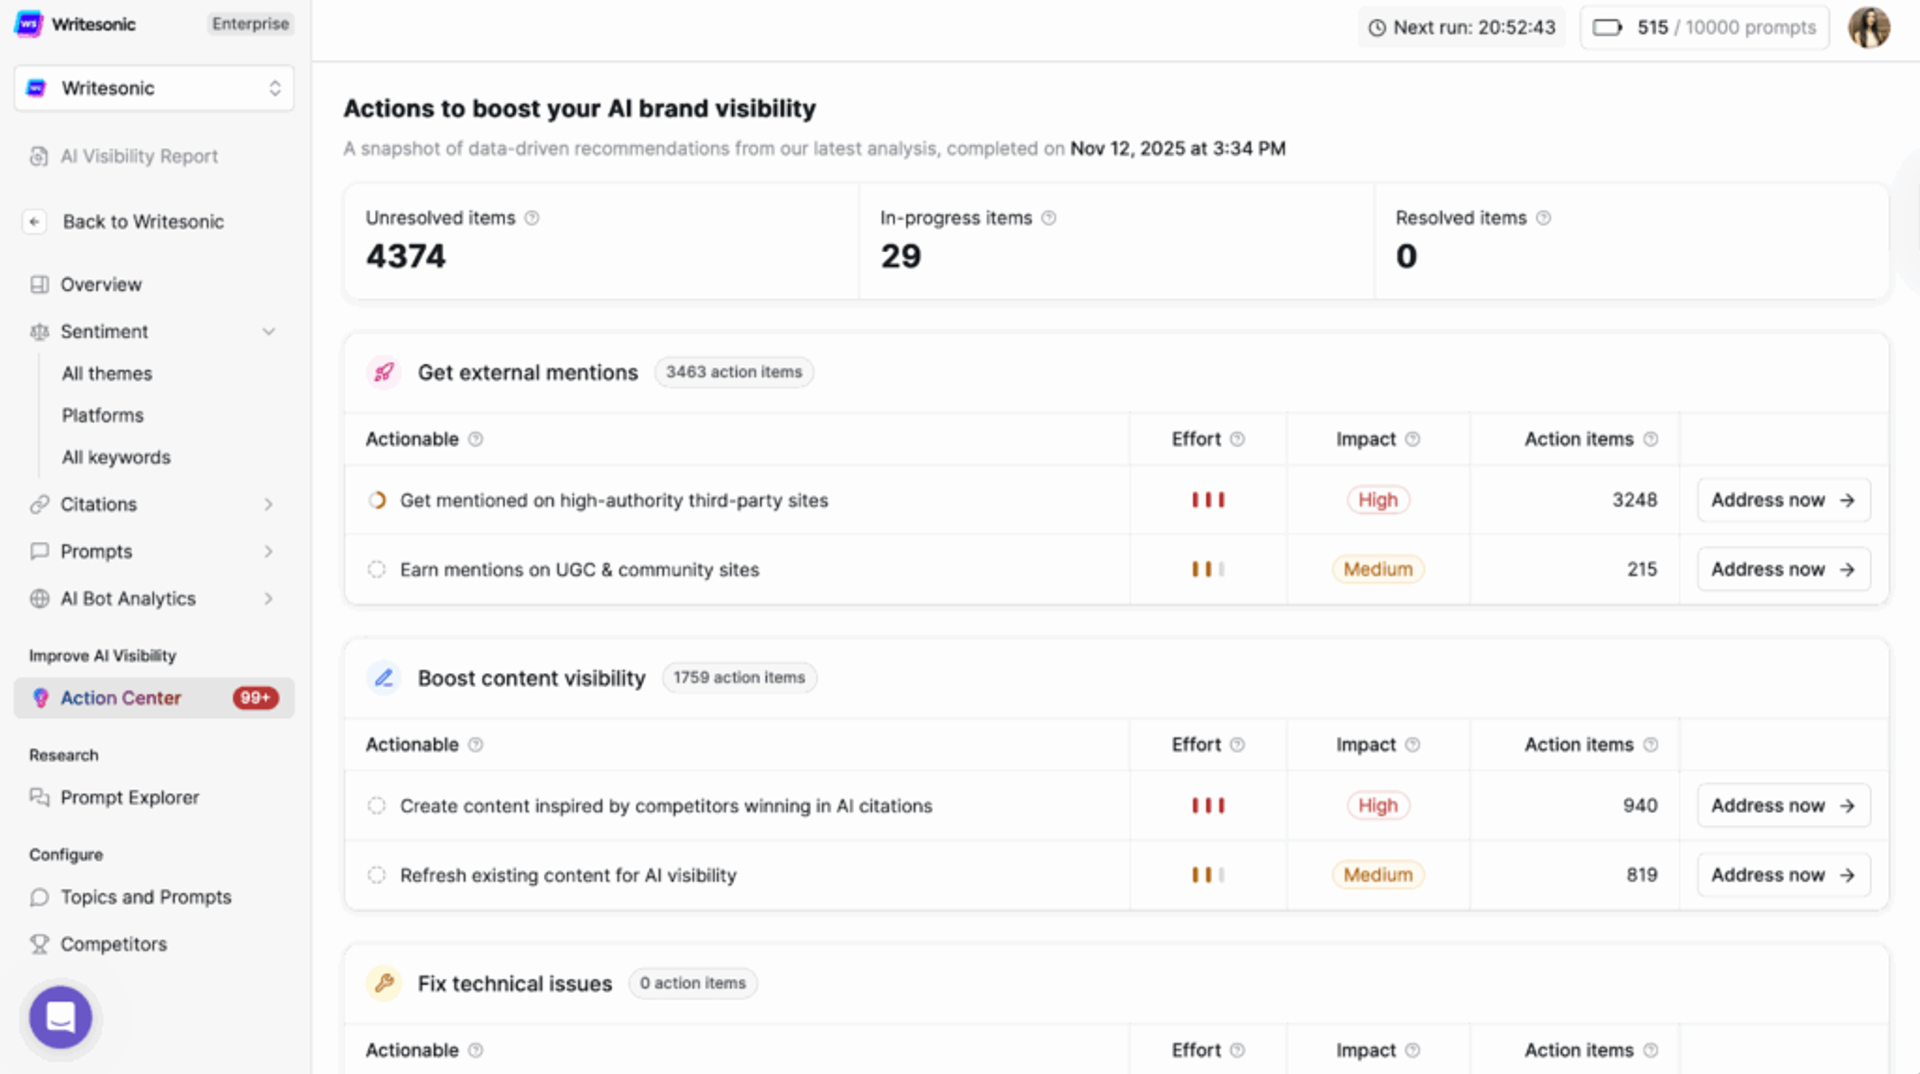Screen dimensions: 1920x1074
Task: Click the Resolved items help icon
Action: 1543,218
